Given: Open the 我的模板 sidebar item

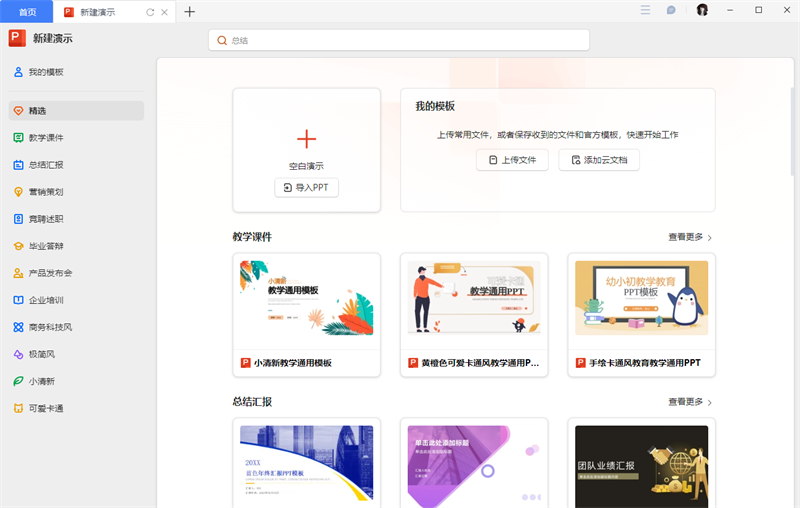Looking at the screenshot, I should [46, 72].
